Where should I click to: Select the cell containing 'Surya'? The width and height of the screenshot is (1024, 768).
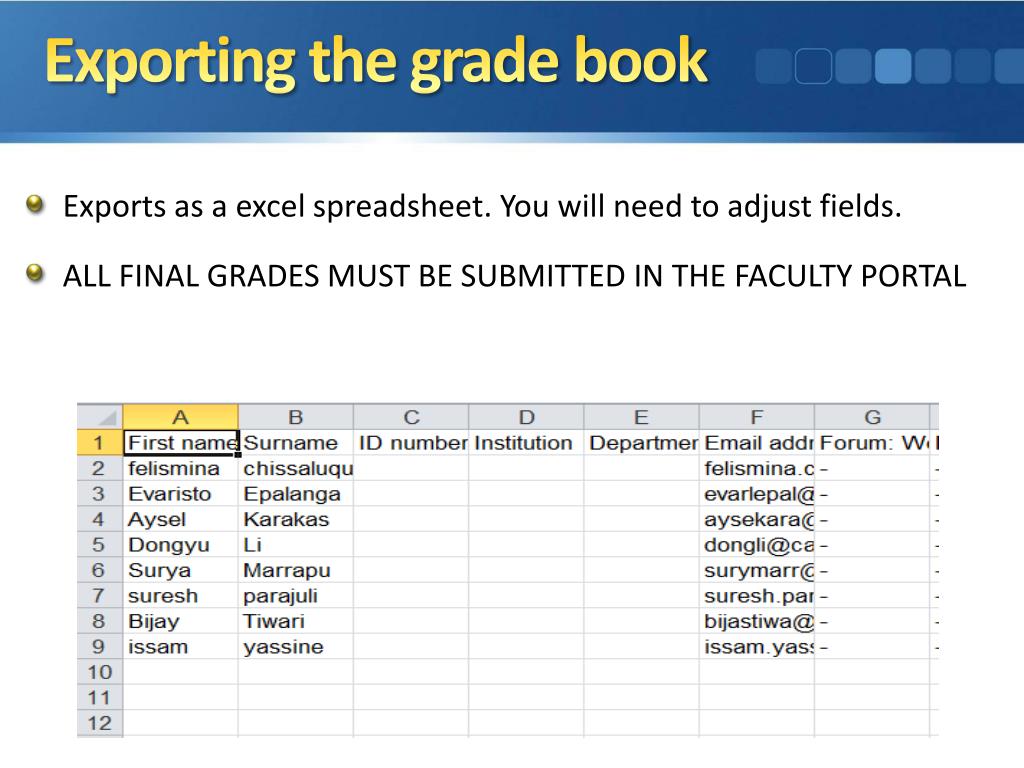pos(181,570)
